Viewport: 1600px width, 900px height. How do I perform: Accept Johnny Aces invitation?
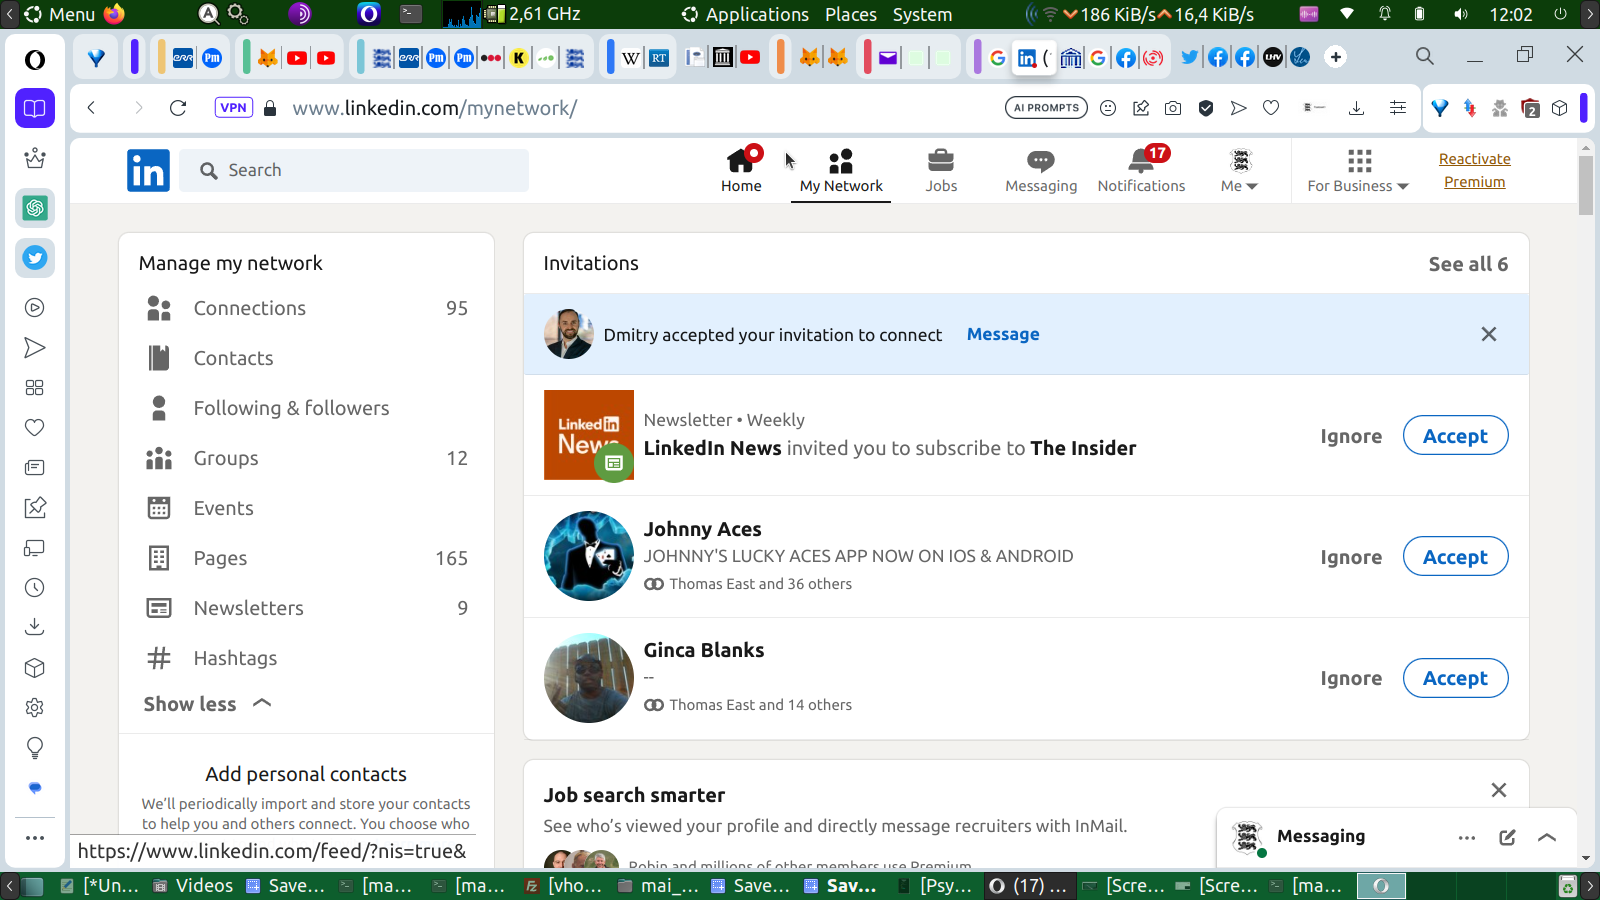[1455, 557]
